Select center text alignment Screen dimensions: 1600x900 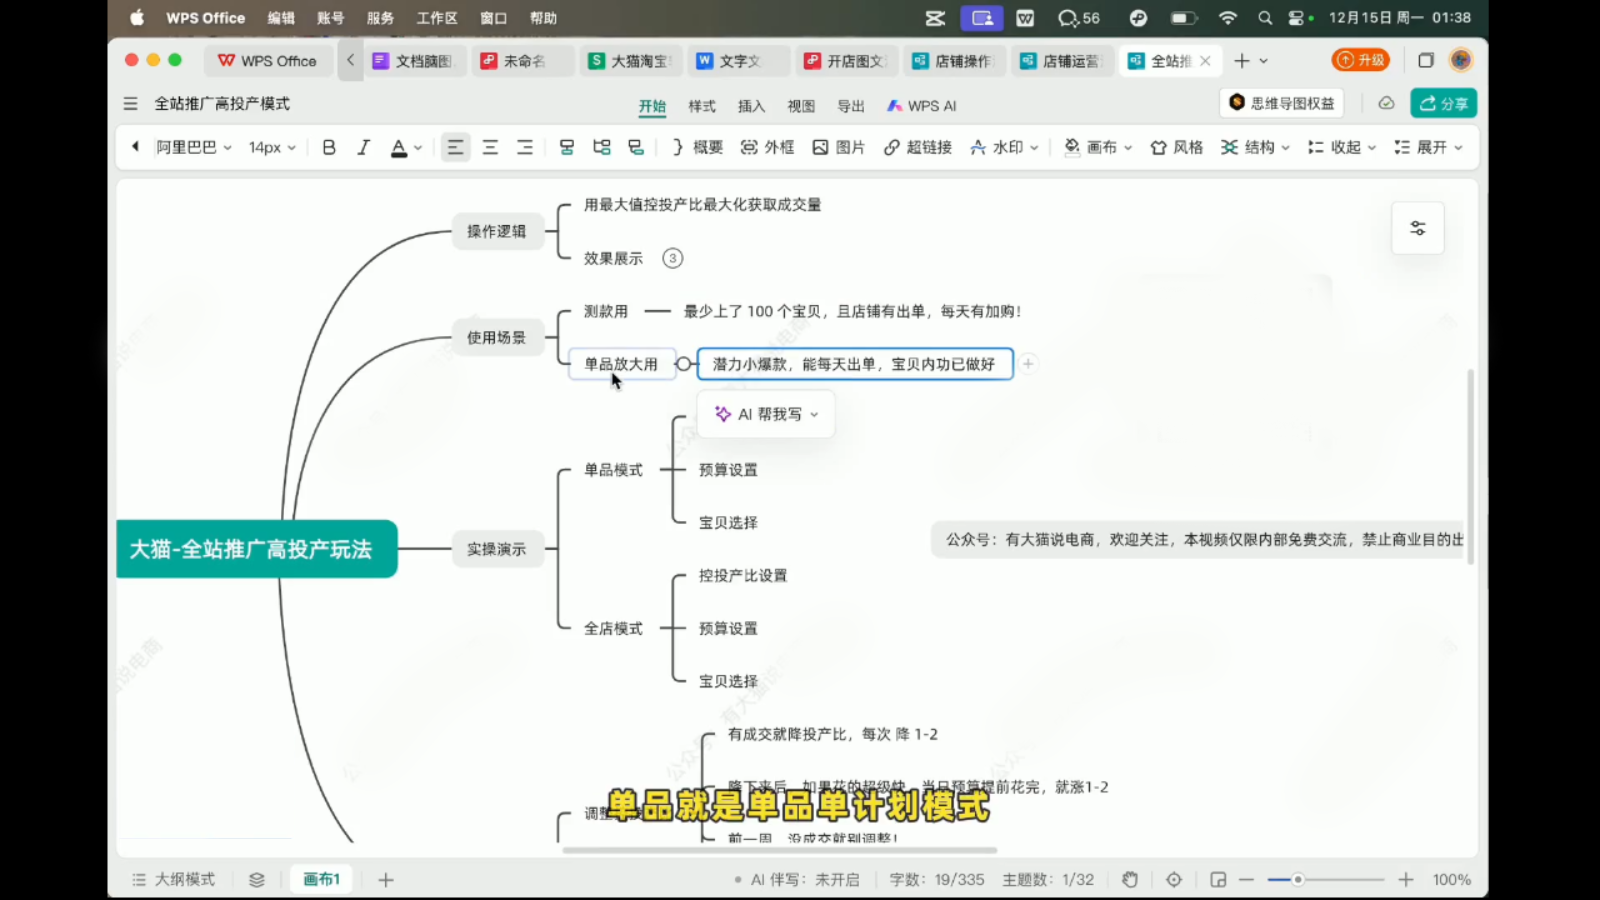click(x=490, y=147)
